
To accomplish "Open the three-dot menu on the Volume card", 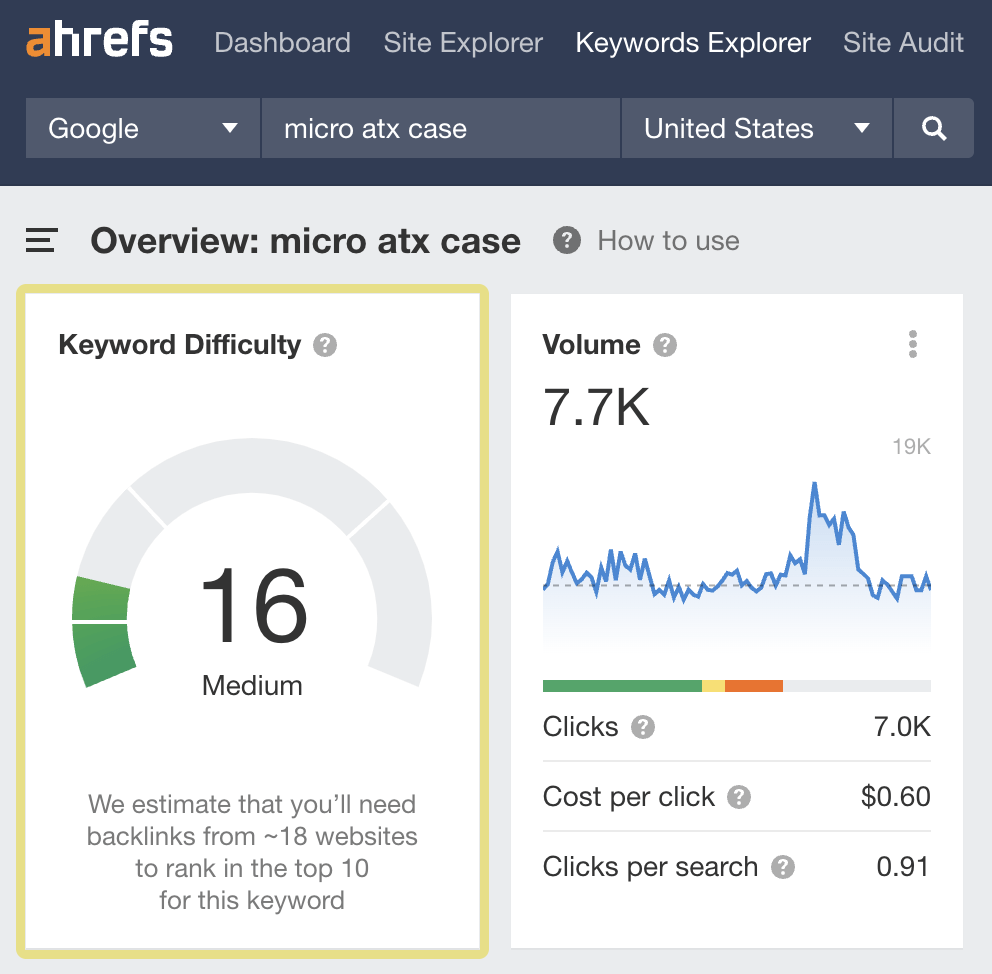I will [x=912, y=344].
